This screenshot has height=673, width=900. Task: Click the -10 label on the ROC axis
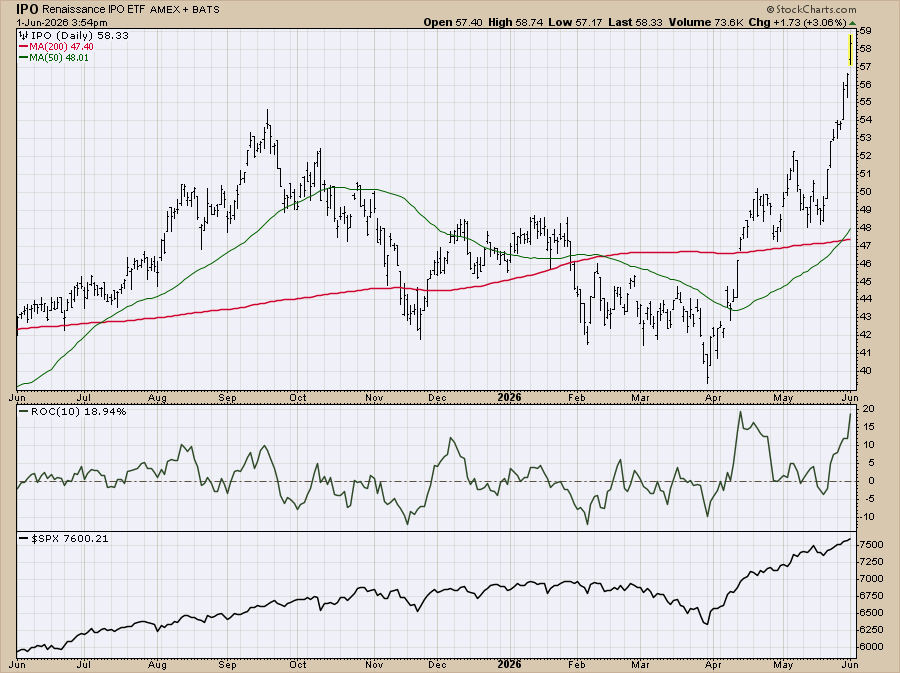(867, 517)
